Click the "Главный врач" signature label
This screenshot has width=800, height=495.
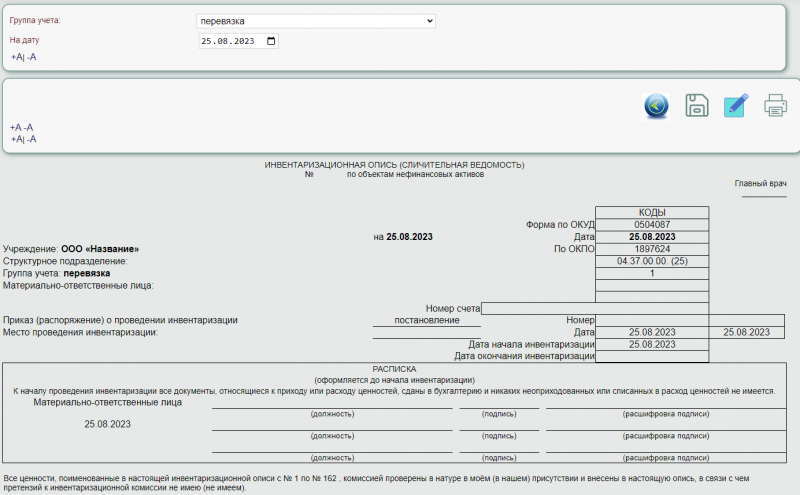pyautogui.click(x=761, y=183)
